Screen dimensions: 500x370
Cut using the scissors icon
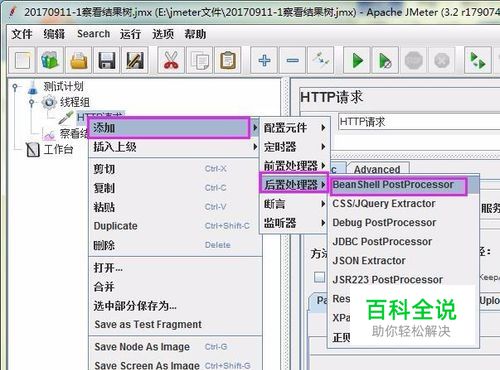(x=171, y=61)
